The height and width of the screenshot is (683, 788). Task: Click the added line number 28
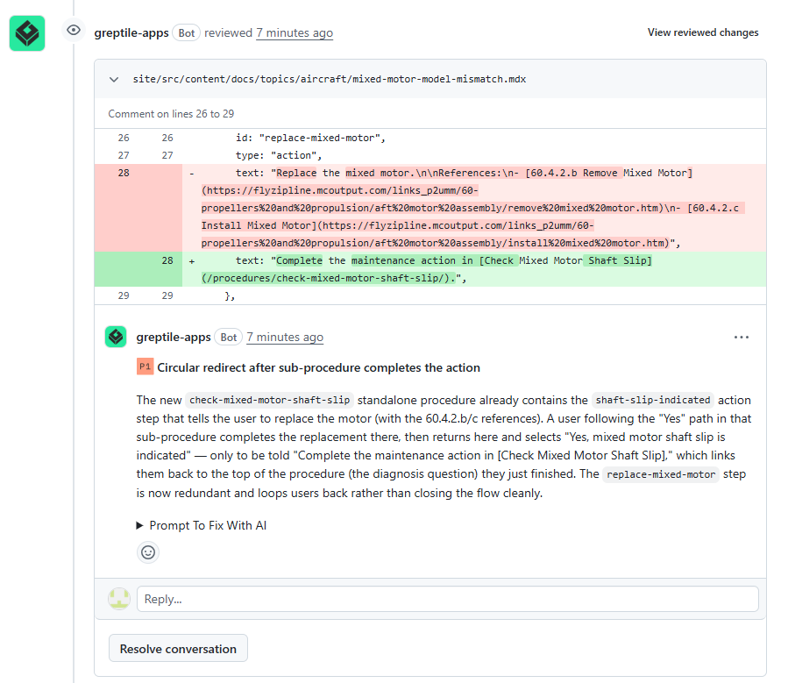coord(167,261)
